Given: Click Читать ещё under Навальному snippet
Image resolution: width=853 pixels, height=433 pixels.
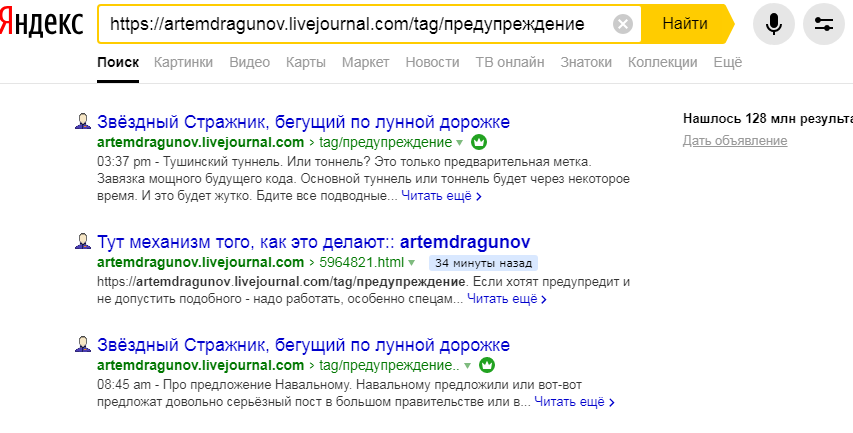Looking at the screenshot, I should [574, 402].
